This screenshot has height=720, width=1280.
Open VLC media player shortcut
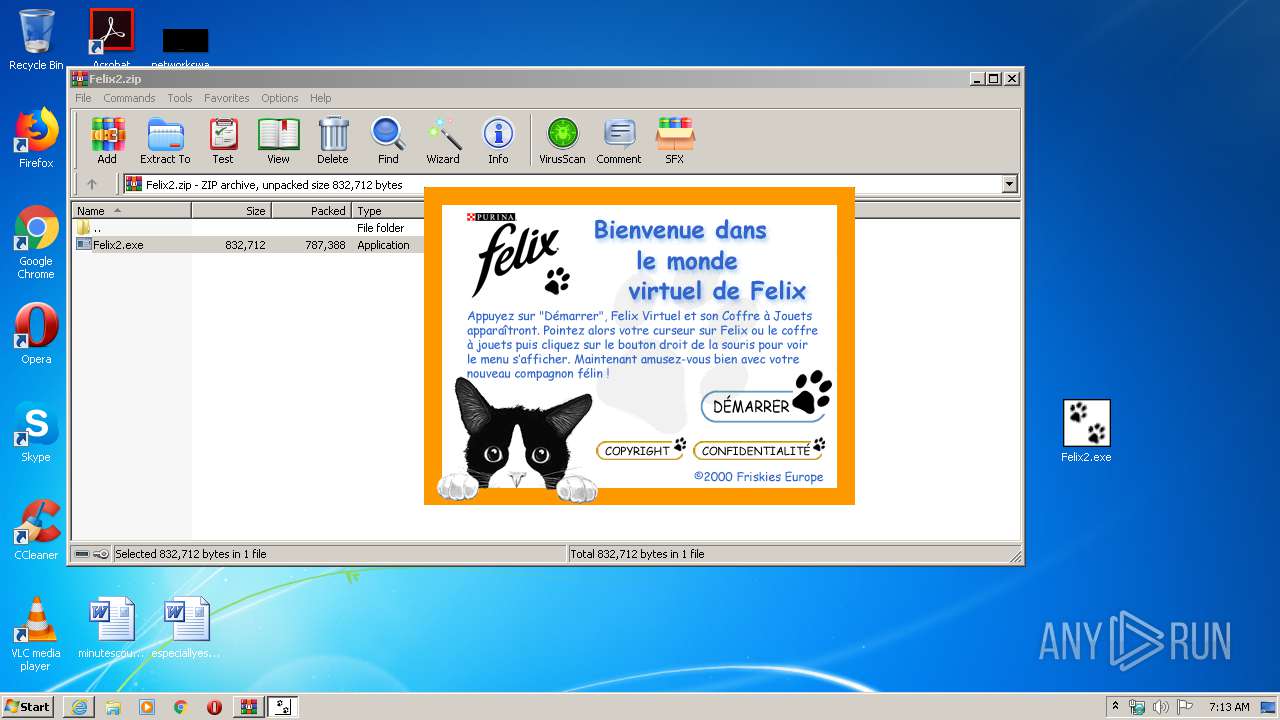tap(36, 634)
